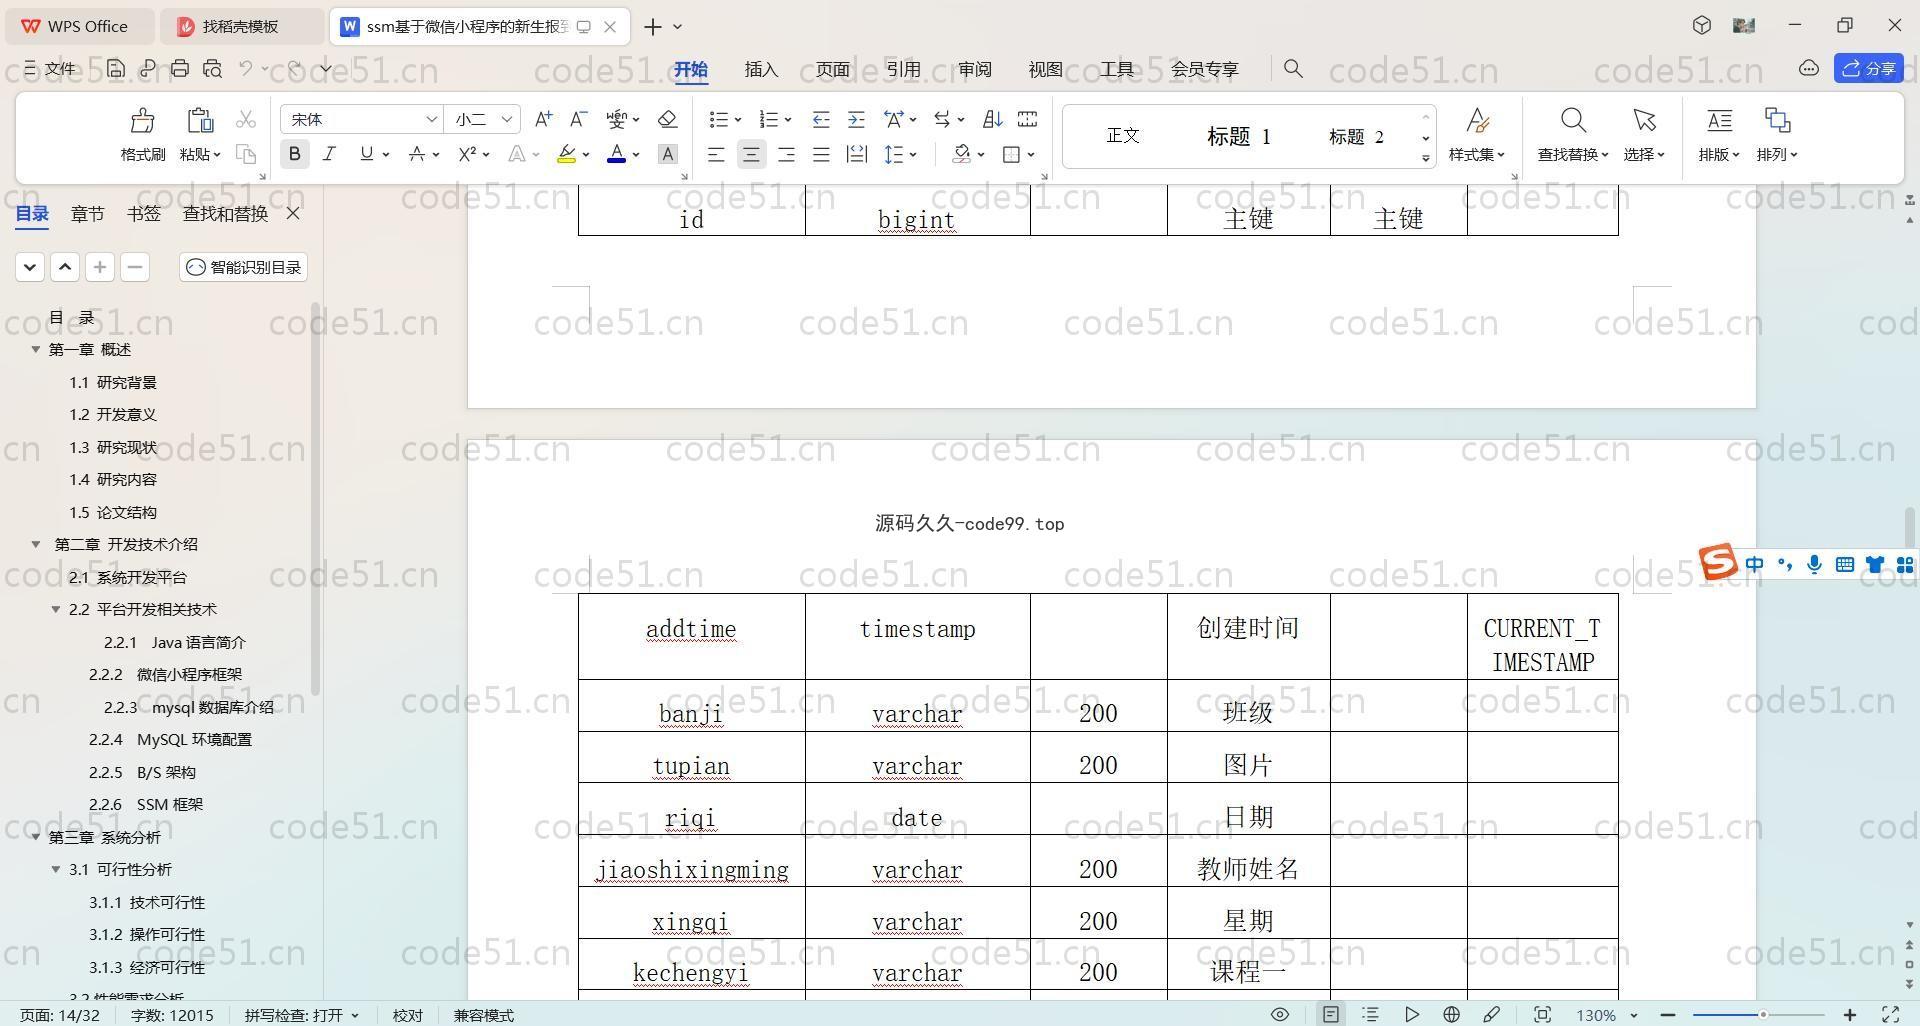The image size is (1920, 1026).
Task: Click the Format Painter (格式刷) icon
Action: [x=143, y=121]
